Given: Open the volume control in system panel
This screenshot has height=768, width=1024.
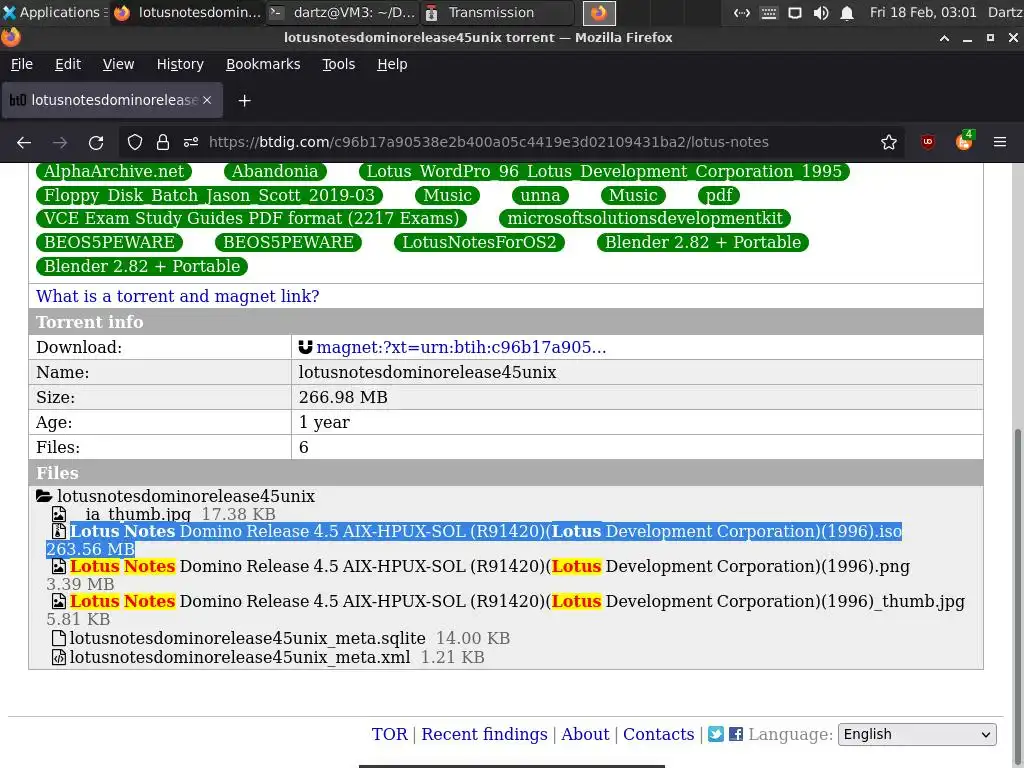Looking at the screenshot, I should click(x=821, y=13).
